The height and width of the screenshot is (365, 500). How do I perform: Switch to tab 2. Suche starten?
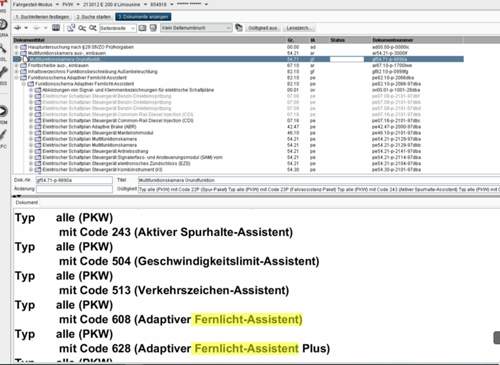pos(93,17)
